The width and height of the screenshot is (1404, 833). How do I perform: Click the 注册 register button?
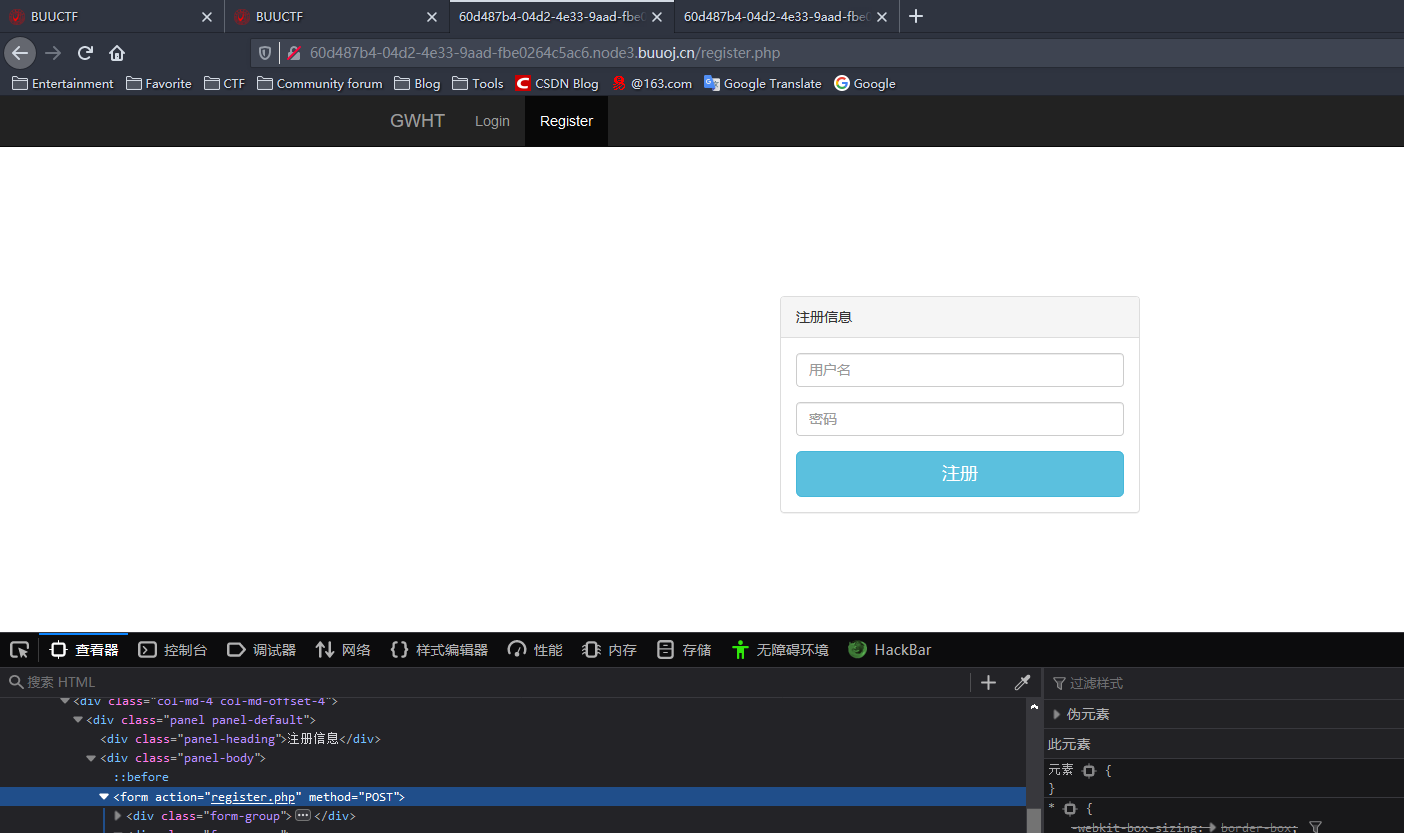(958, 473)
